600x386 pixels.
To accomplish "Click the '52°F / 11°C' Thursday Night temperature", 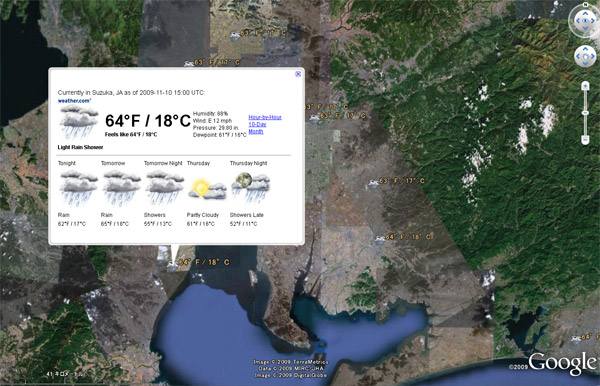I will coord(243,224).
